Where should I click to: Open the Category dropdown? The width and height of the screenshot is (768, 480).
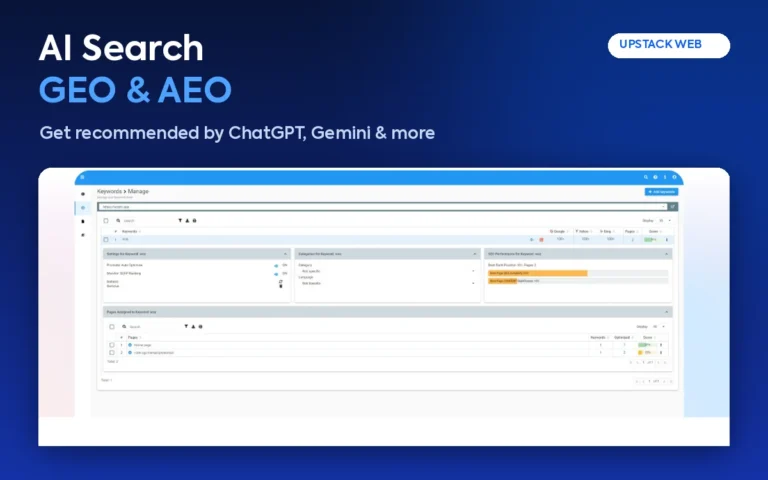coord(387,271)
